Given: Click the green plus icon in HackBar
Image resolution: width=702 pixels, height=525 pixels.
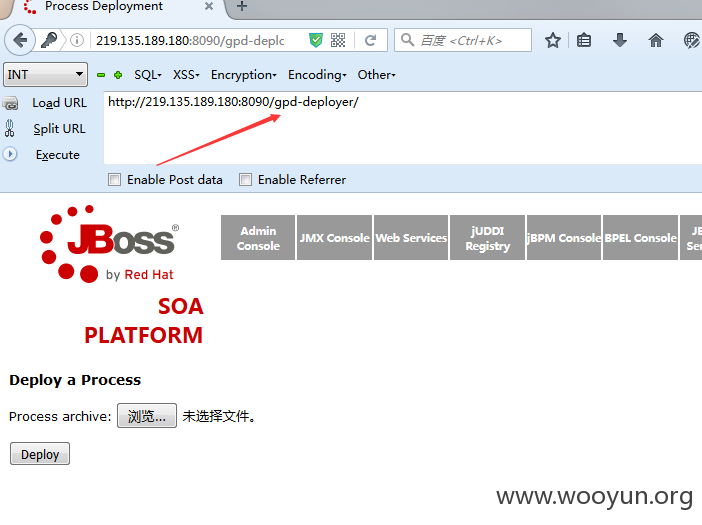Looking at the screenshot, I should 118,75.
